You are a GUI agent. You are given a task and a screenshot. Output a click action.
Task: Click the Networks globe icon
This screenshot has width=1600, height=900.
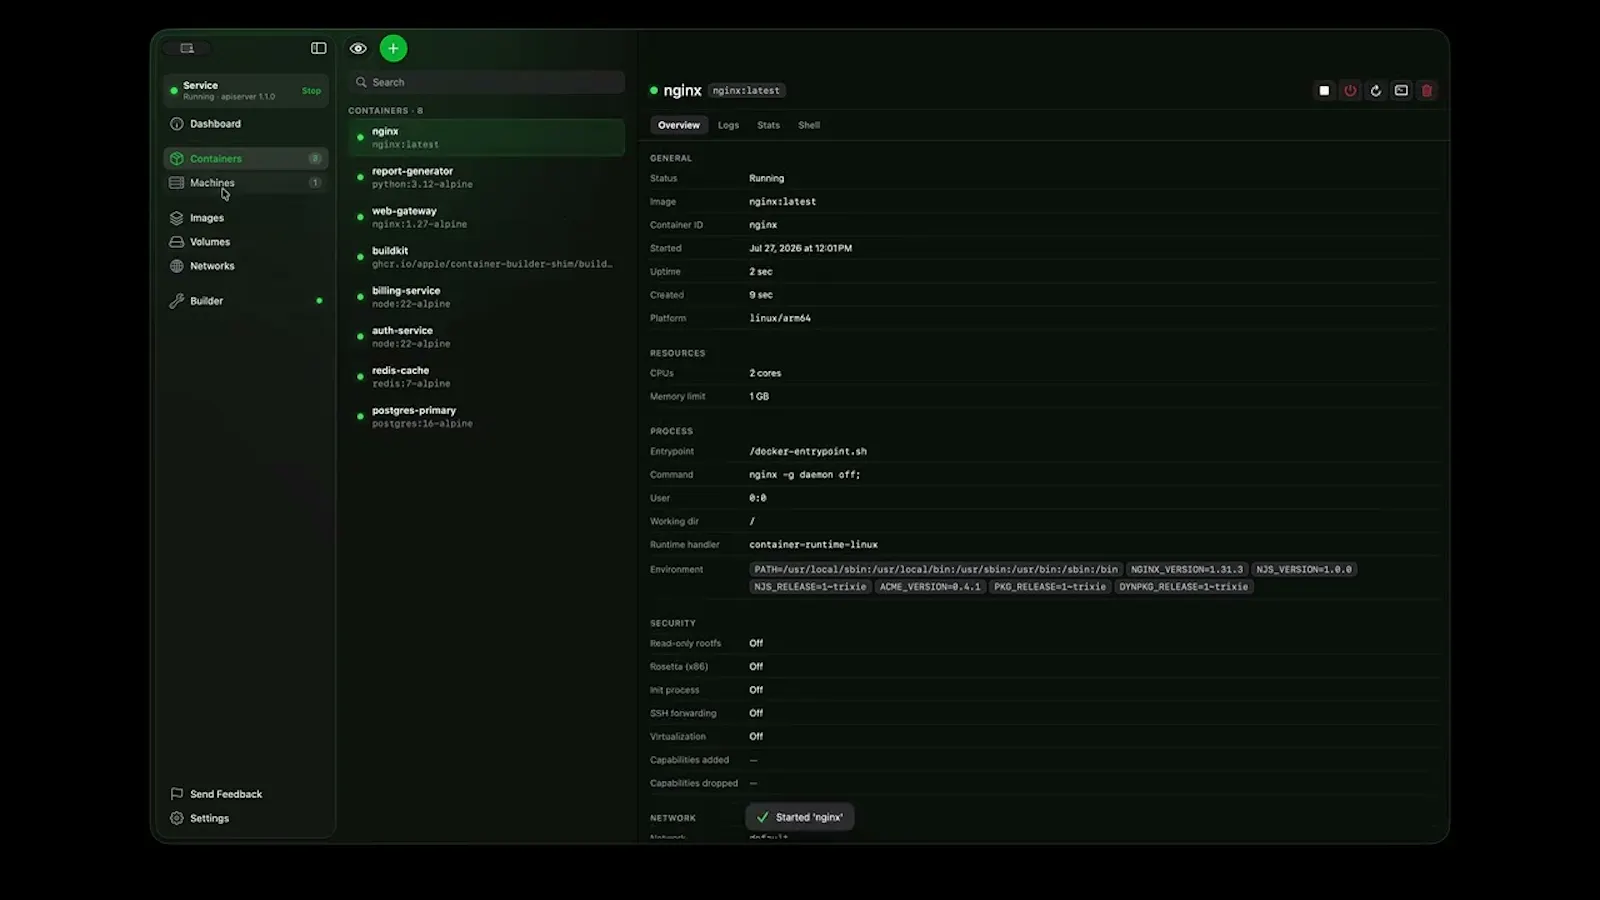[x=177, y=266]
